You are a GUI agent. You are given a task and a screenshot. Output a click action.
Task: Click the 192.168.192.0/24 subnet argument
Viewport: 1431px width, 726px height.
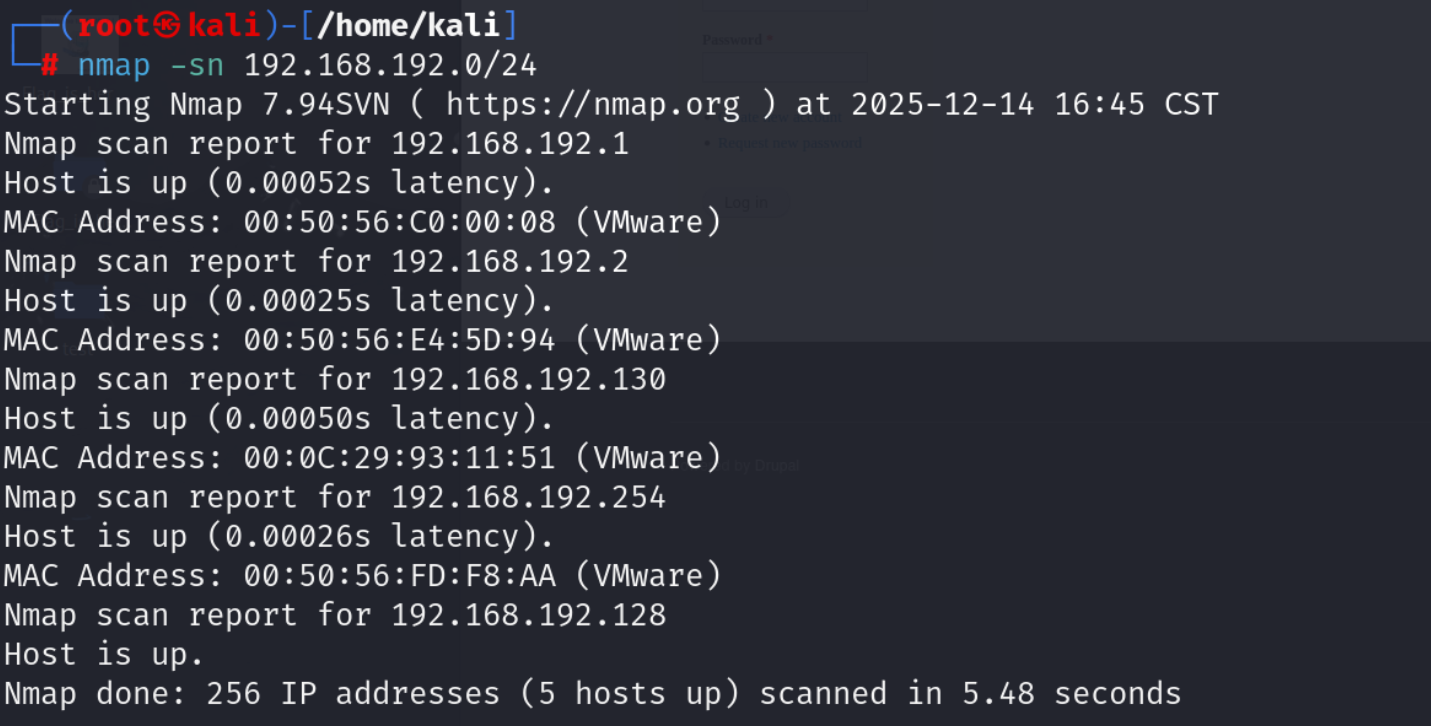(x=390, y=66)
